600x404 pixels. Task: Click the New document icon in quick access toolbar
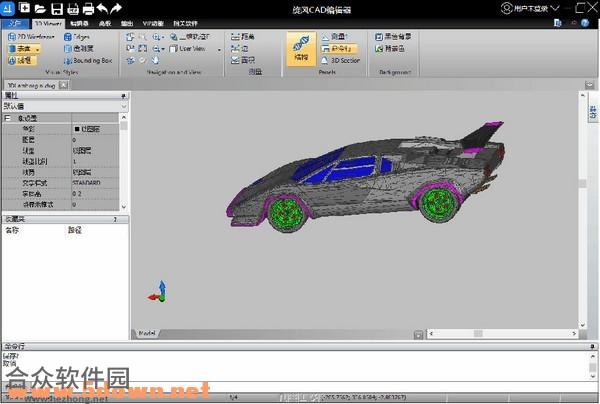tap(24, 8)
